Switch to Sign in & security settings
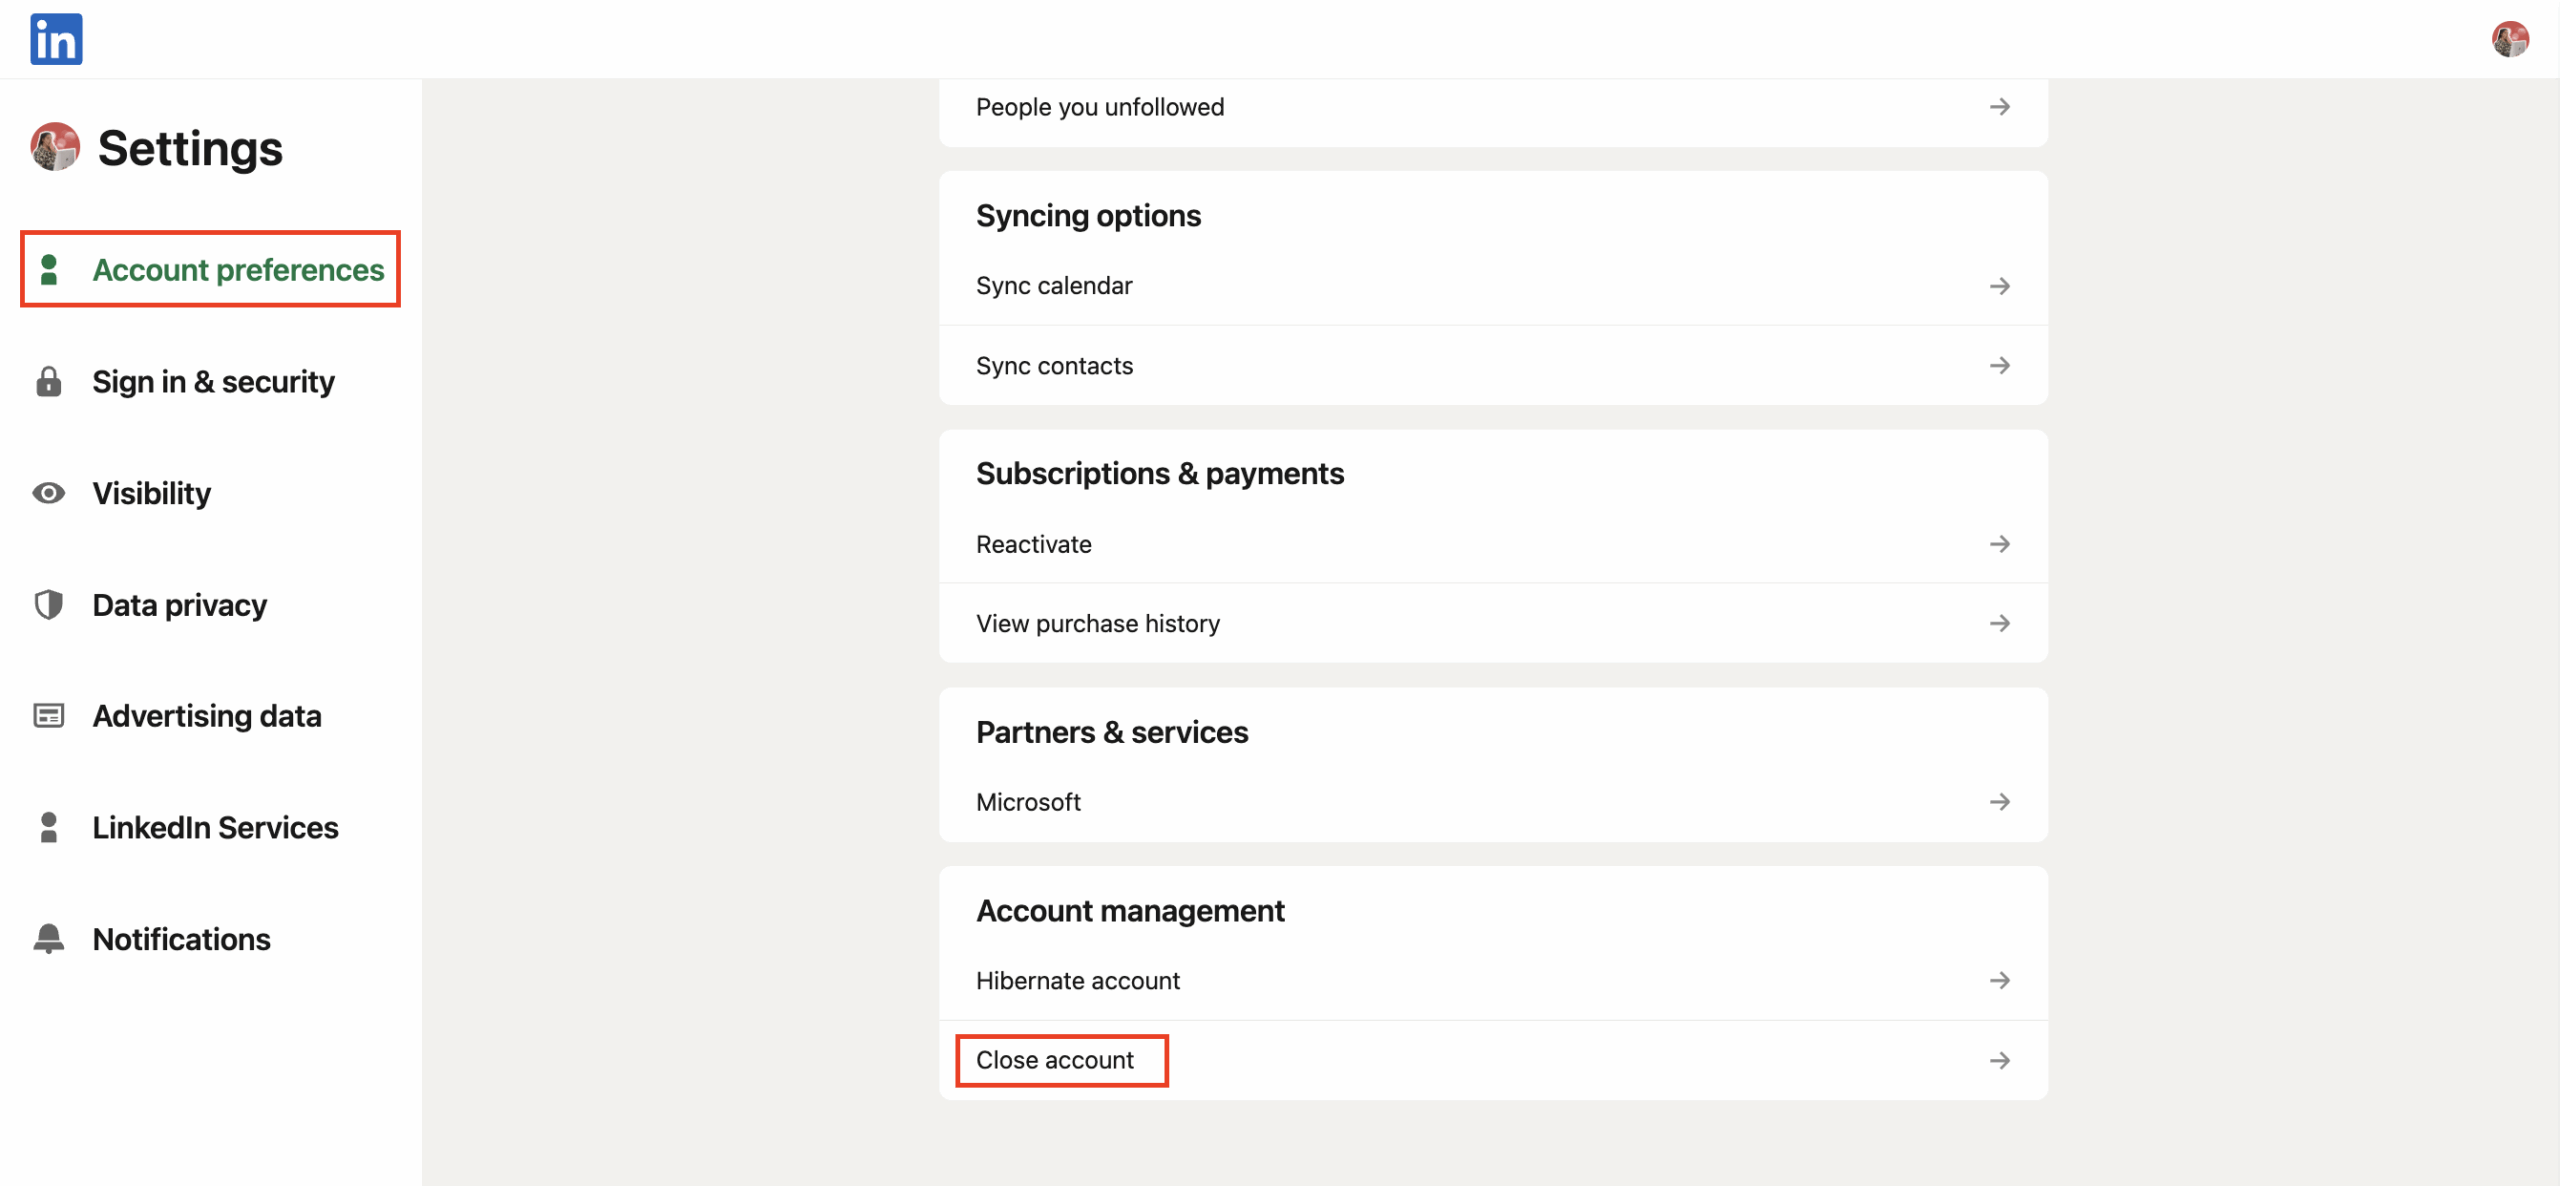Viewport: 2560px width, 1186px height. click(x=213, y=382)
